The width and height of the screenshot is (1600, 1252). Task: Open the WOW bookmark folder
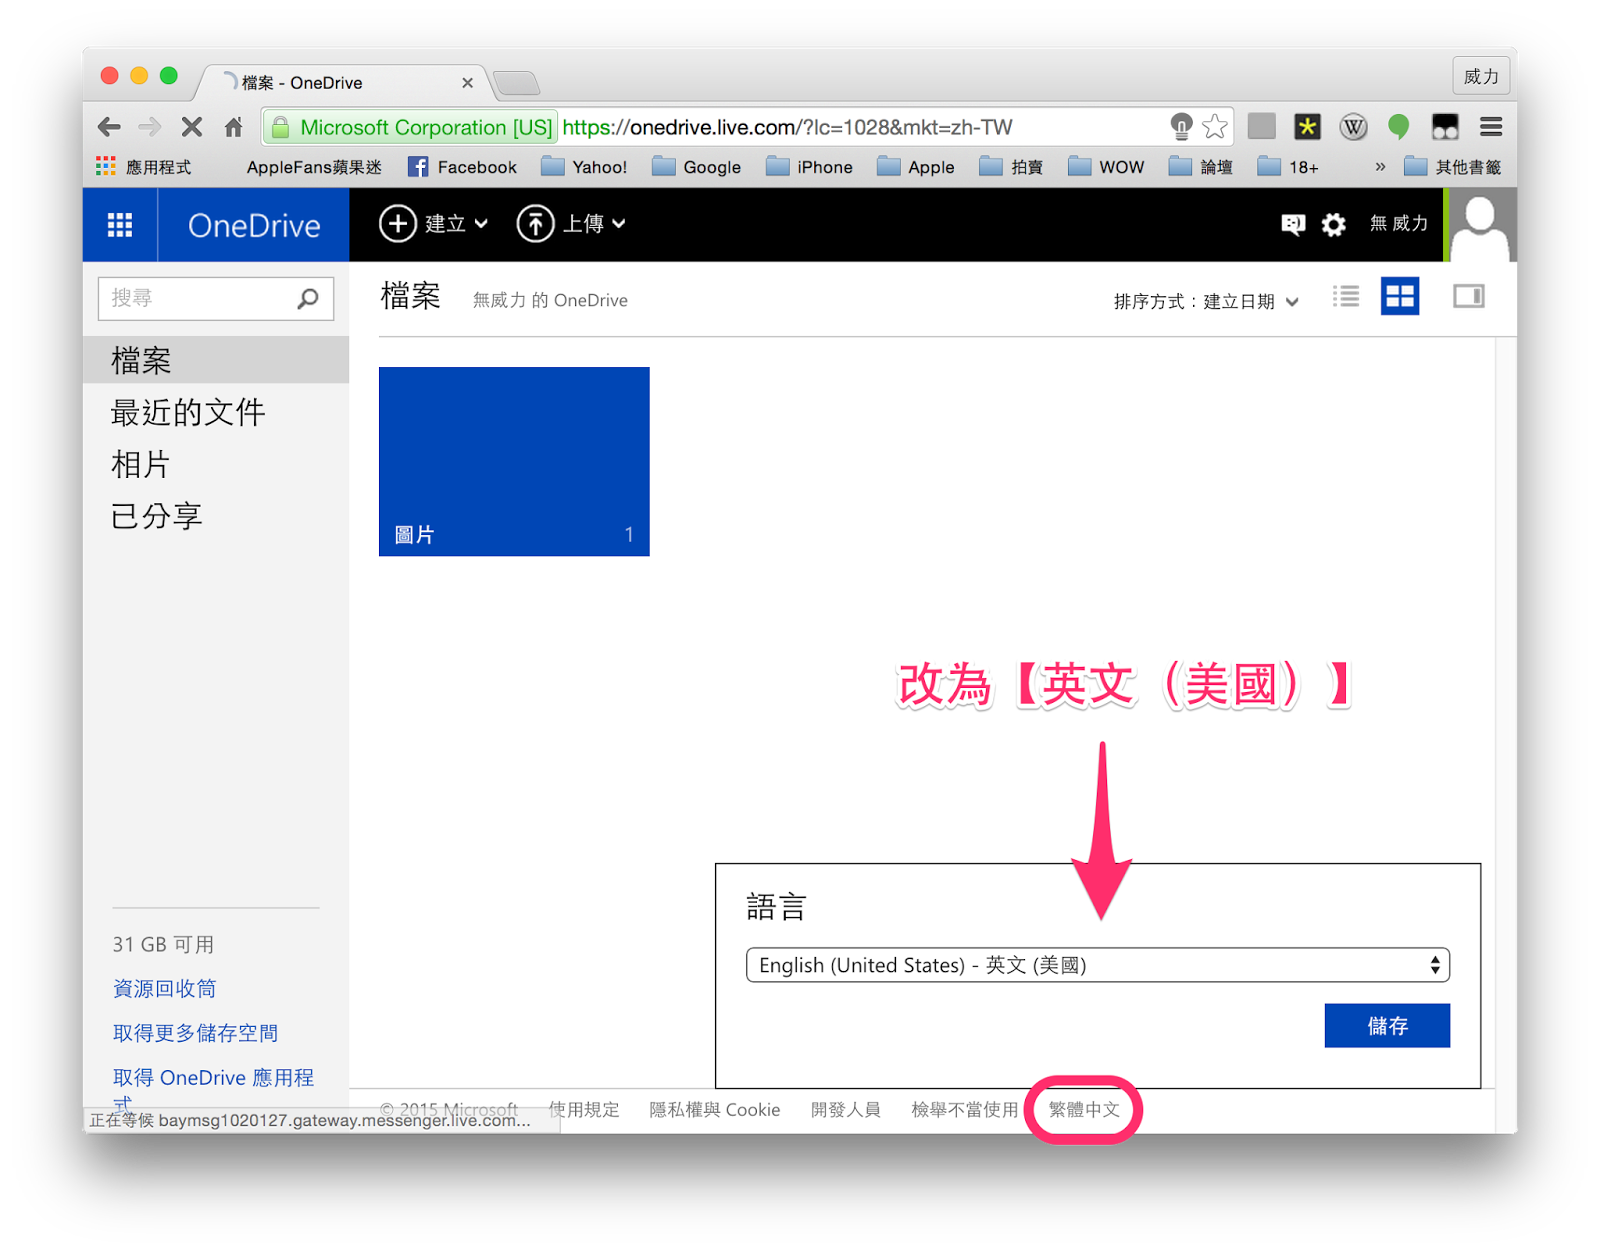click(1106, 167)
